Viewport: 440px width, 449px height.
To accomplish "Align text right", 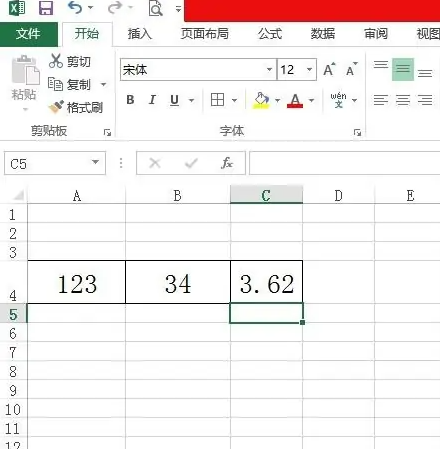I will tap(425, 100).
